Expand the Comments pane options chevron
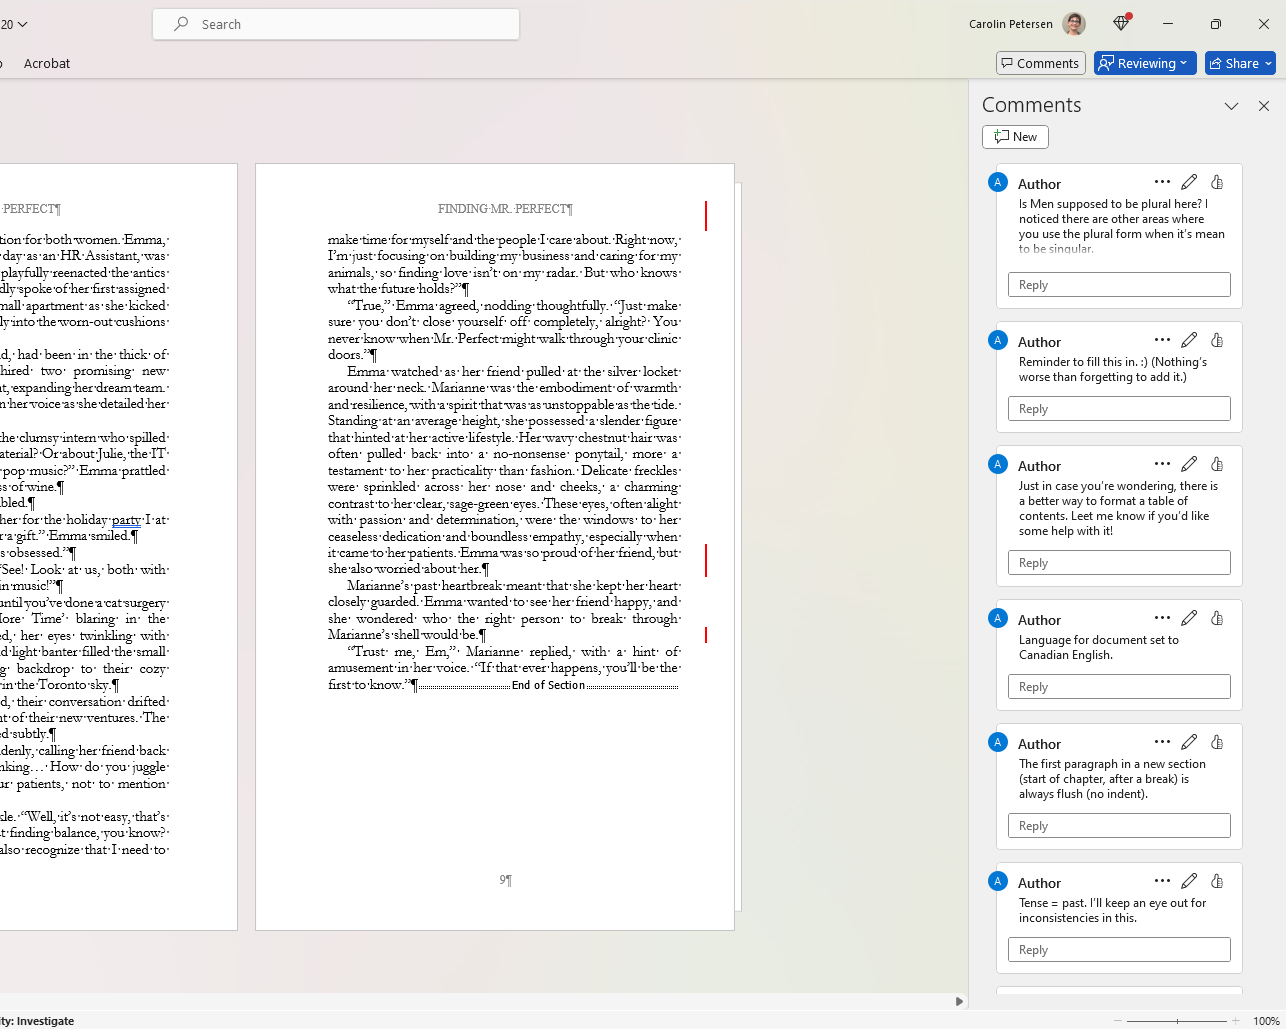1286x1029 pixels. pyautogui.click(x=1232, y=106)
